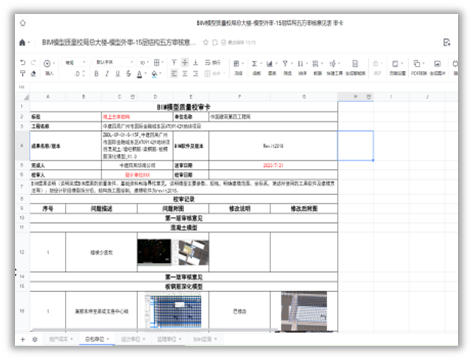Open the PDF conversion tool
This screenshot has width=473, height=360.
coord(418,67)
